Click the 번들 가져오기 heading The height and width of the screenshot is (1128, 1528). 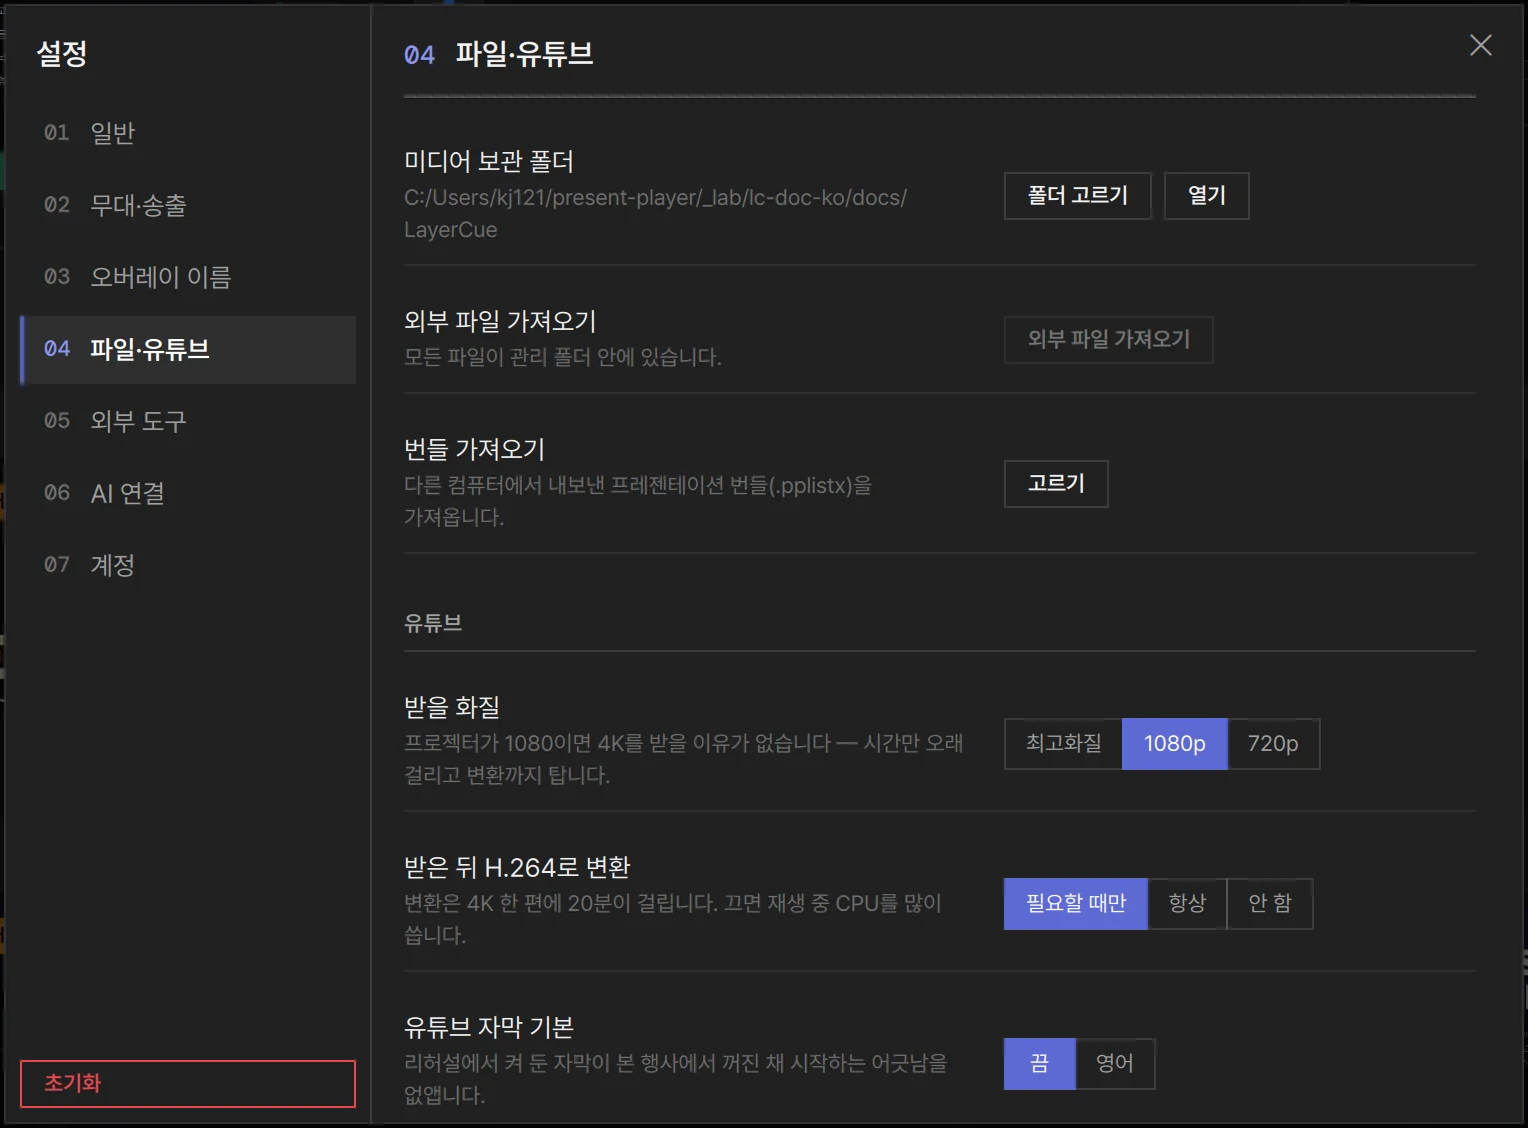coord(474,449)
